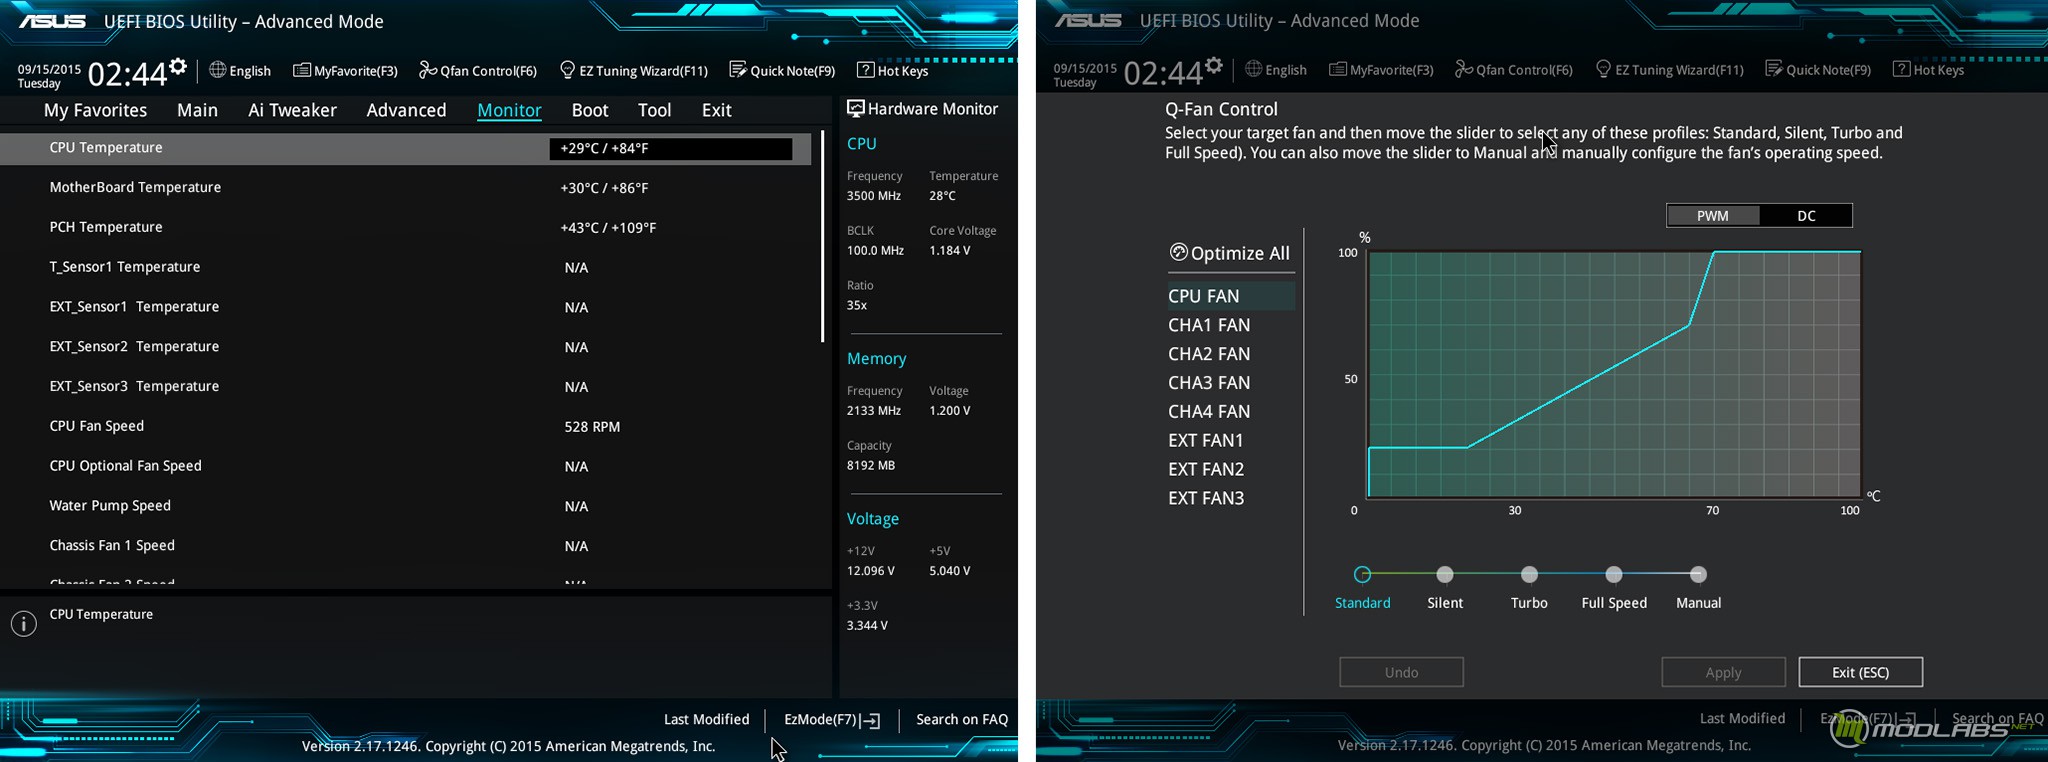Select the EXT_Sensor2 Temperature row

tap(405, 347)
